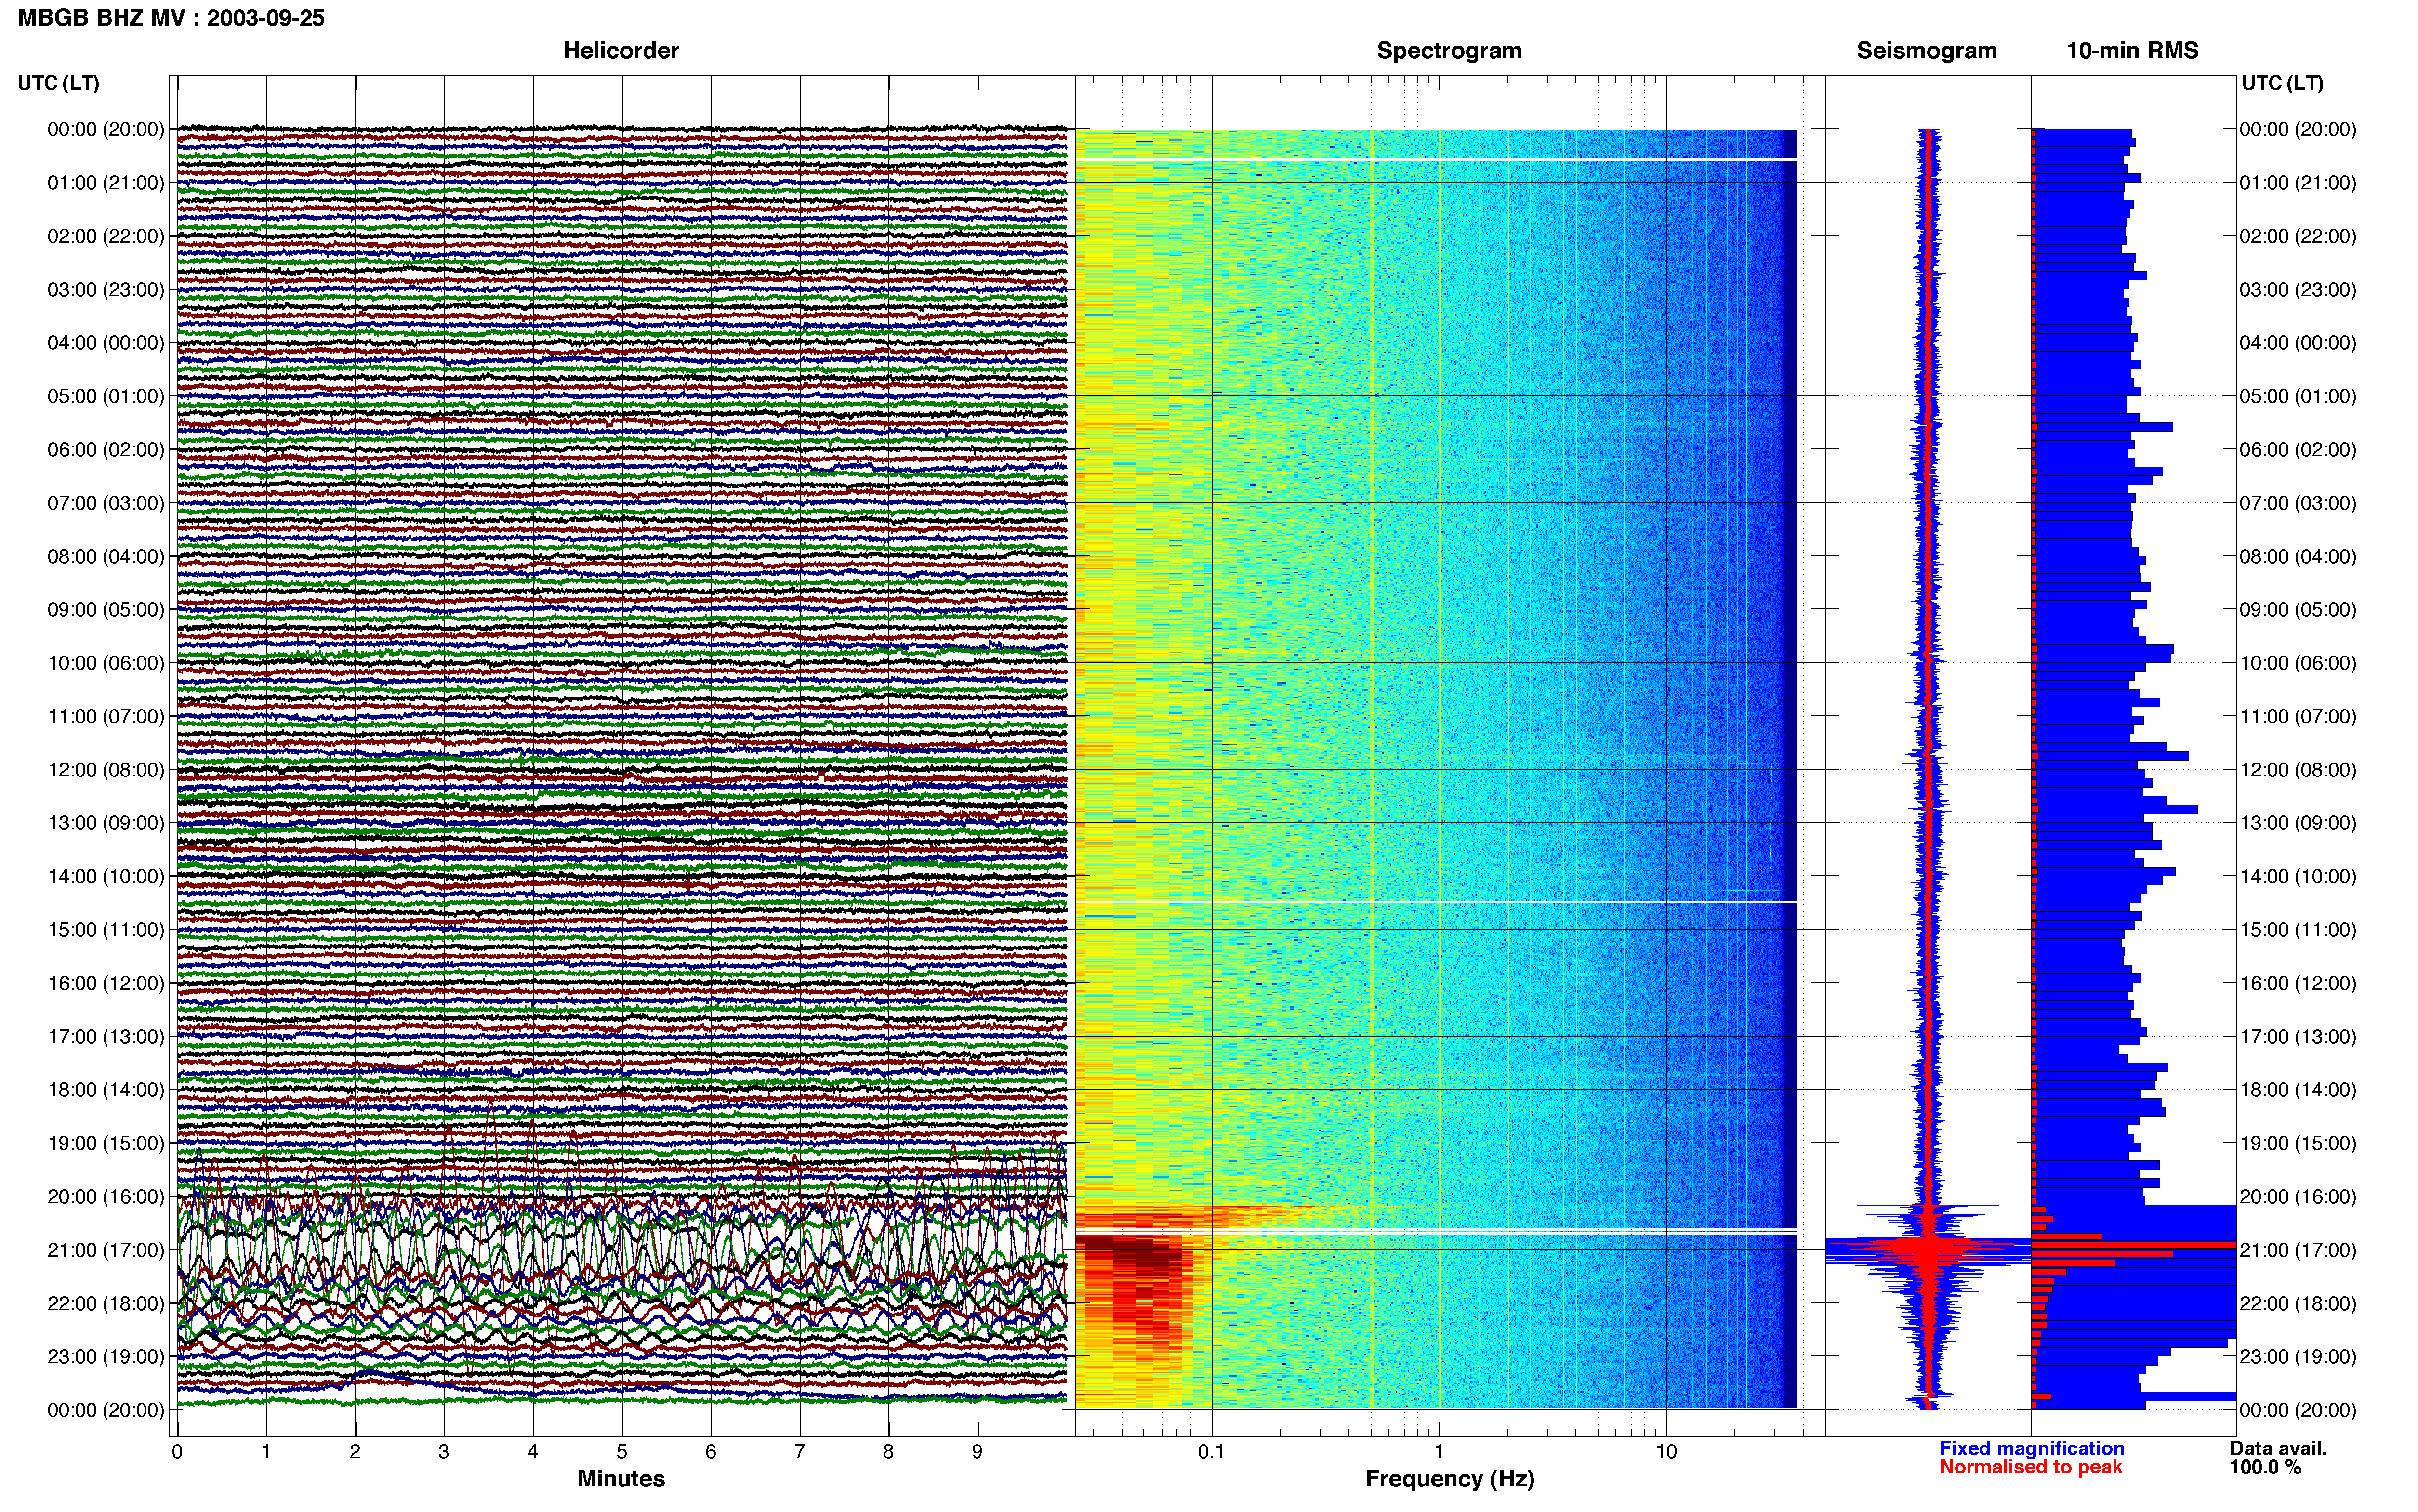2418x1512 pixels.
Task: Click left time label '10:00 (06:00)'
Action: tap(106, 663)
